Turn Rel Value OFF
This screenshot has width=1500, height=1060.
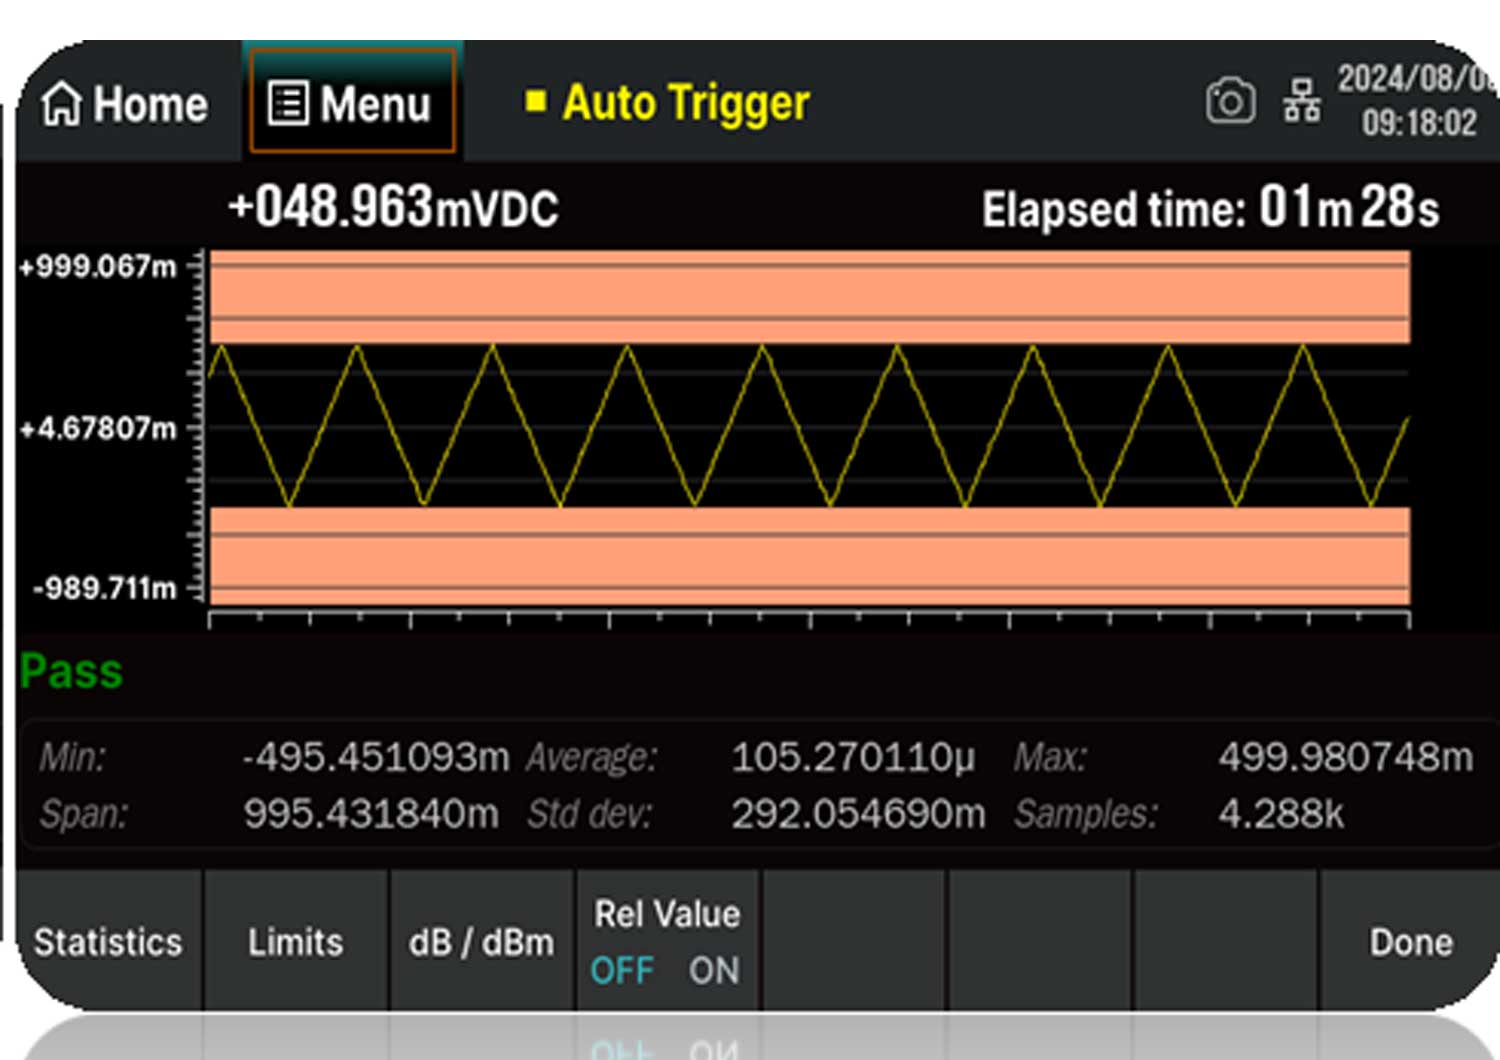(x=622, y=970)
